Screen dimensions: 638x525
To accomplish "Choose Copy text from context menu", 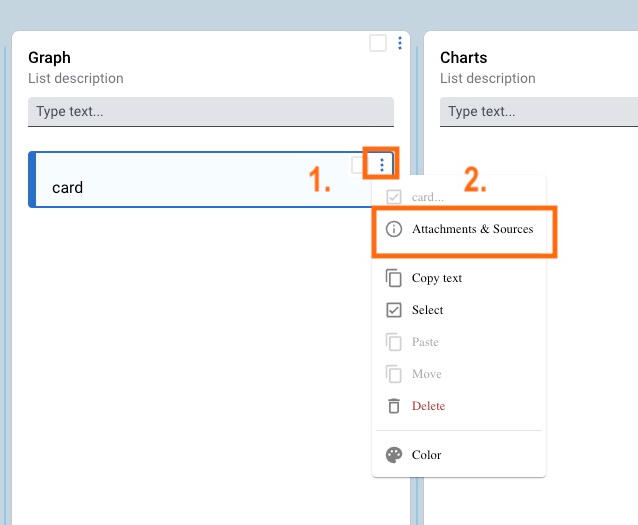I will pyautogui.click(x=437, y=278).
